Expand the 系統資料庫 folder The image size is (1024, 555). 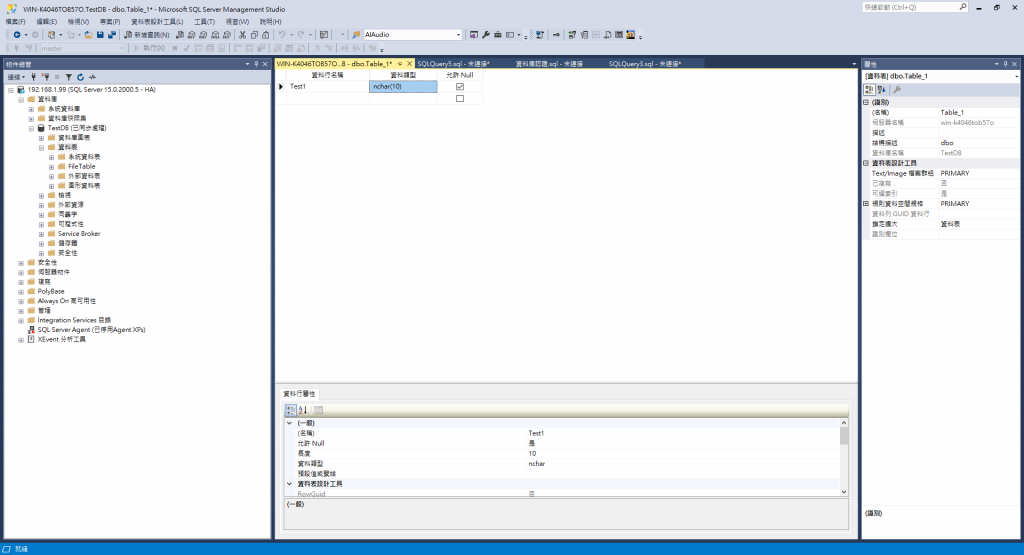click(x=31, y=109)
